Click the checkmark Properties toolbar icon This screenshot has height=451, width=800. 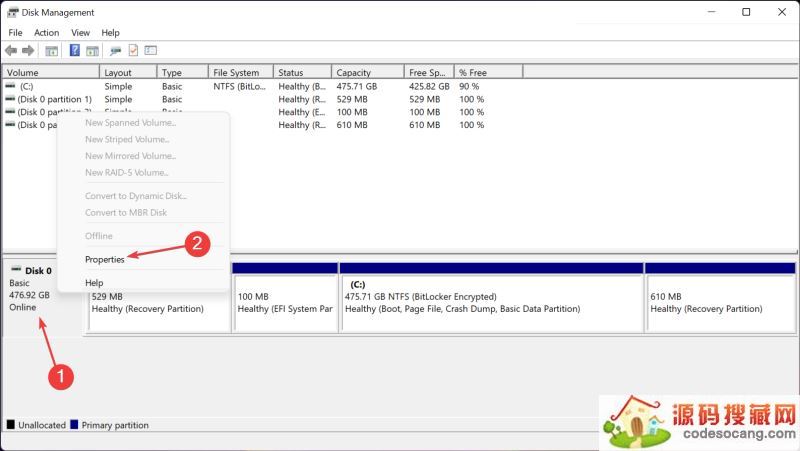pyautogui.click(x=133, y=50)
